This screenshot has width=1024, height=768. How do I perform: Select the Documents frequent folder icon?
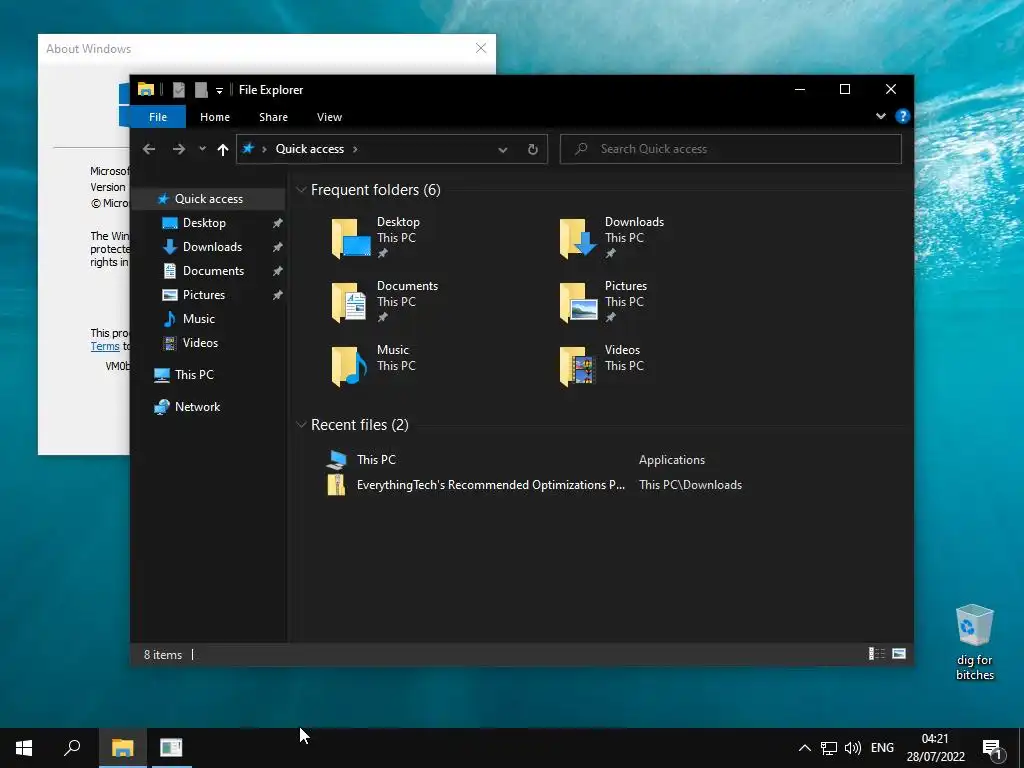pyautogui.click(x=349, y=302)
